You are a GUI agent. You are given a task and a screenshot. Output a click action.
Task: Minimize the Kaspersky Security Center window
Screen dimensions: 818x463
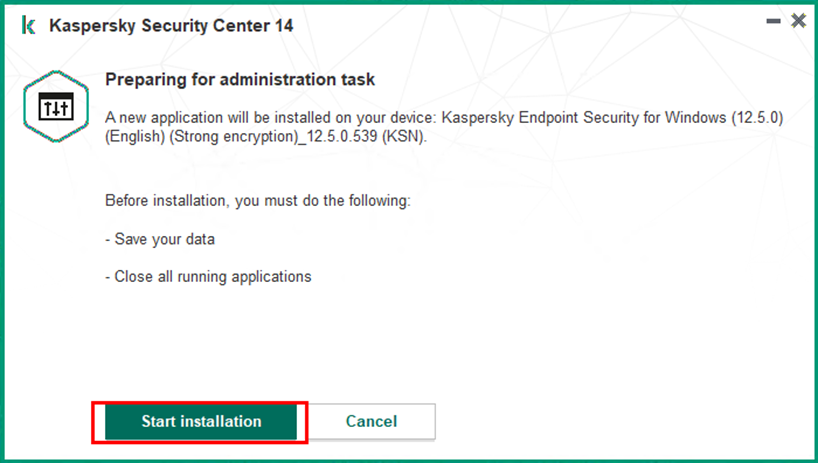pos(773,21)
